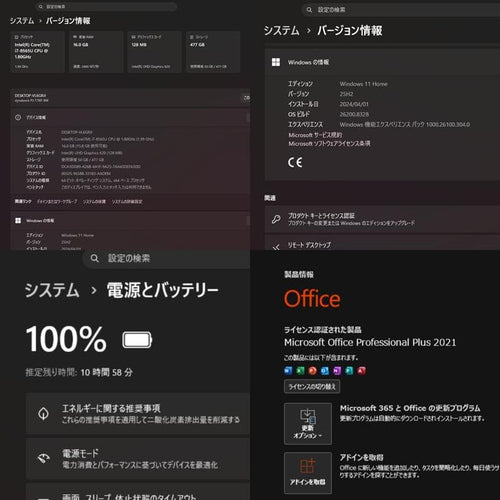Screen dimensions: 500x500
Task: Click the Word icon under Office products
Action: click(x=288, y=371)
